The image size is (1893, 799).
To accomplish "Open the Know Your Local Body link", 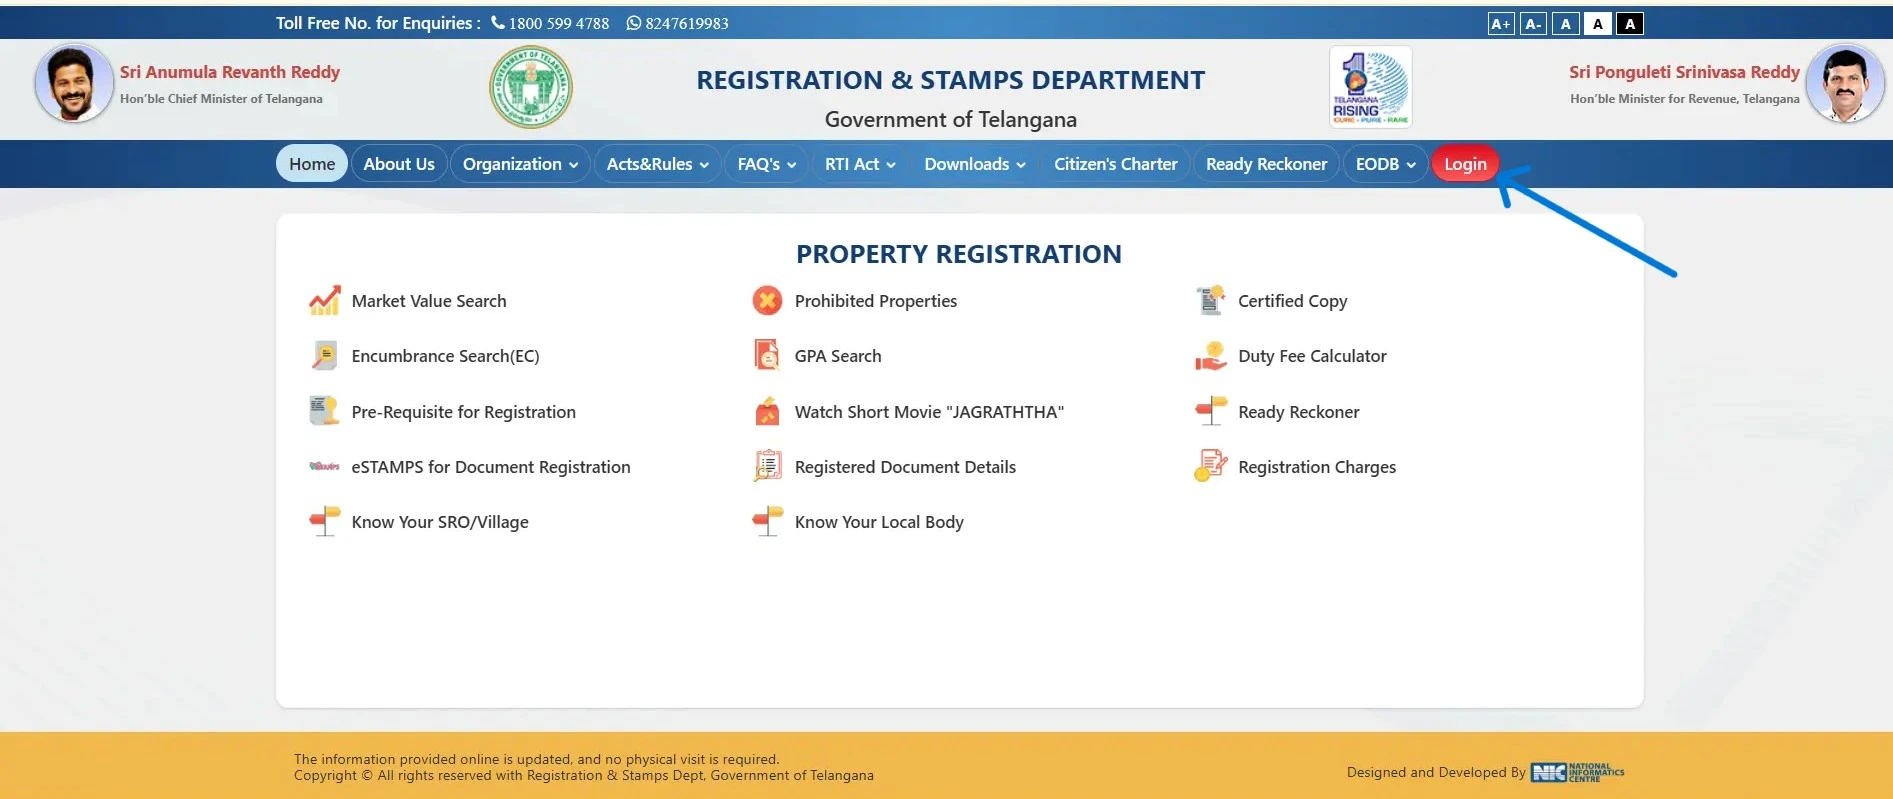I will click(879, 522).
